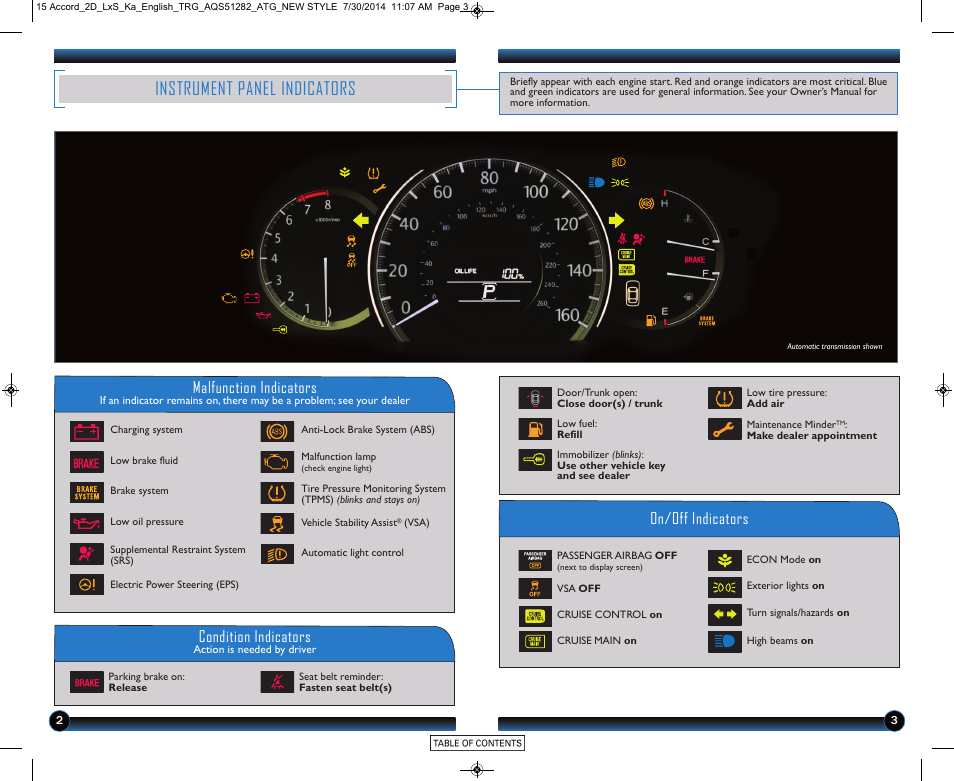Click the gear position P display
The width and height of the screenshot is (954, 781).
[489, 291]
